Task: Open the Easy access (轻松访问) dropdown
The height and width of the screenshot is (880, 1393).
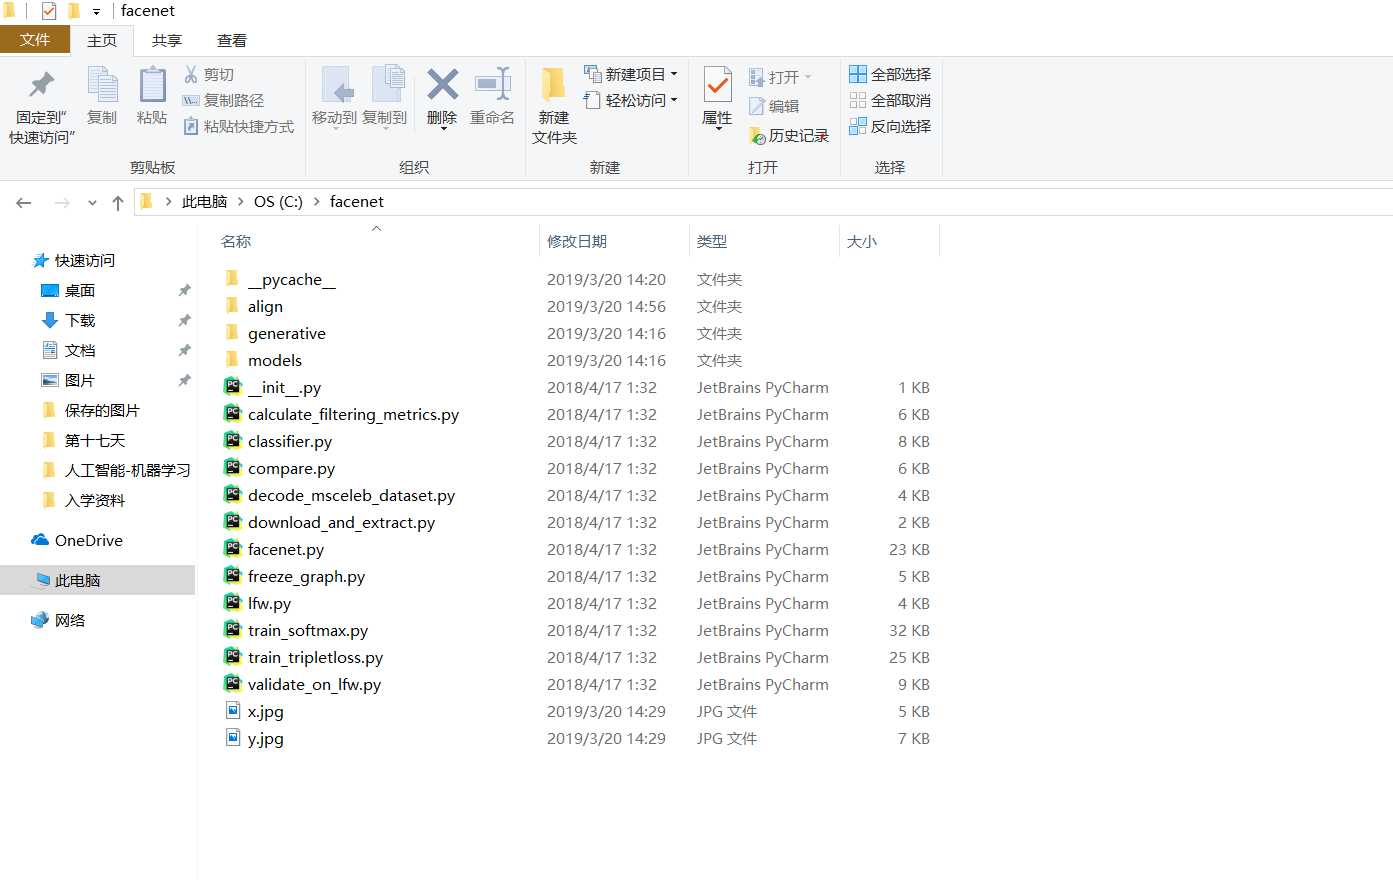Action: [x=674, y=100]
